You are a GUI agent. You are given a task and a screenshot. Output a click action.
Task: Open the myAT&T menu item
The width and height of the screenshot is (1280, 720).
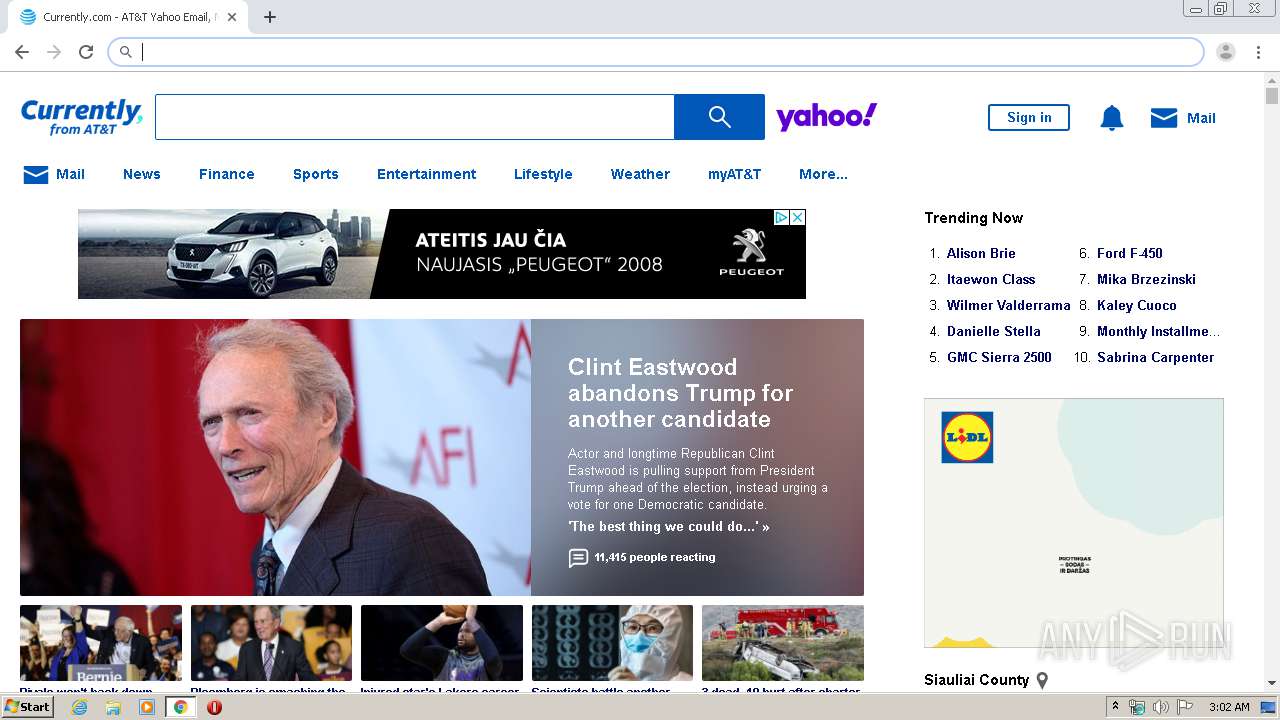pos(735,174)
